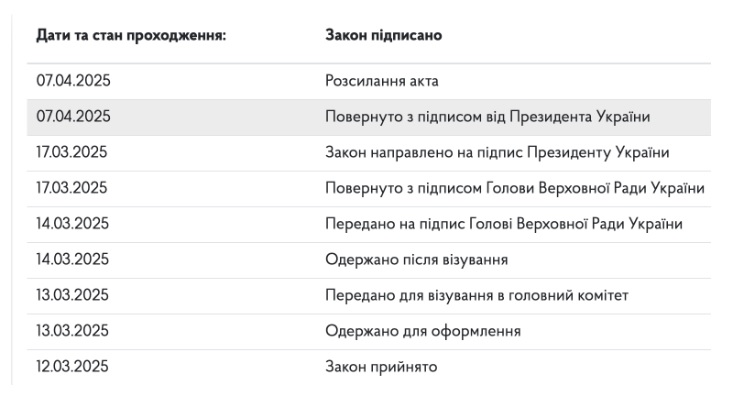754x398 pixels.
Task: Click date 12.03.2025 beside 'Закон прийнято'
Action: point(72,366)
